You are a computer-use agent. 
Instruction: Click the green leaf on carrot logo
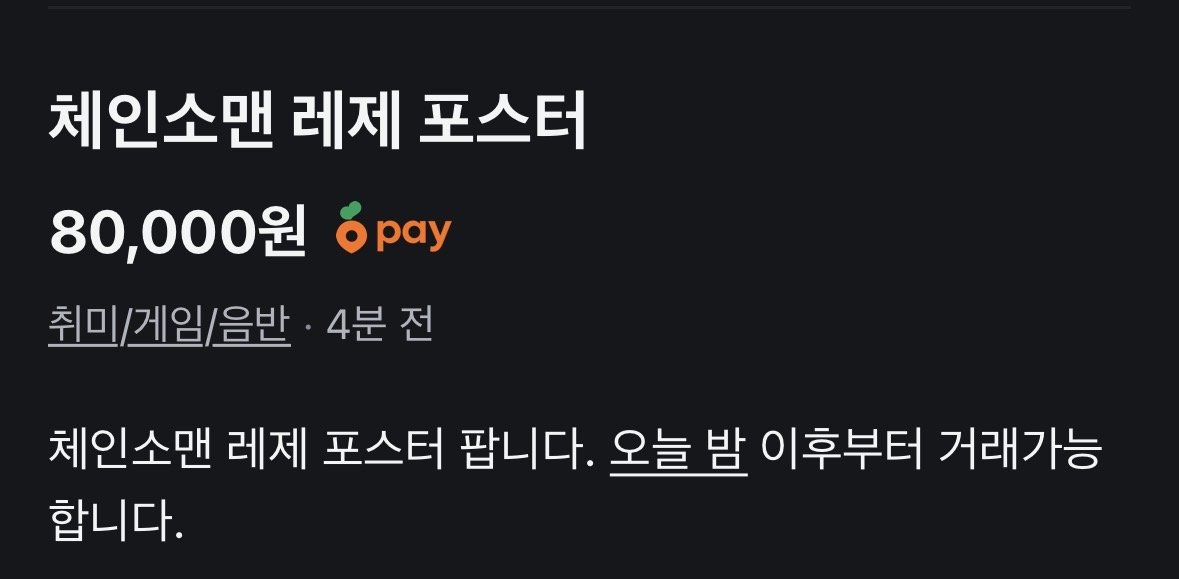click(350, 211)
